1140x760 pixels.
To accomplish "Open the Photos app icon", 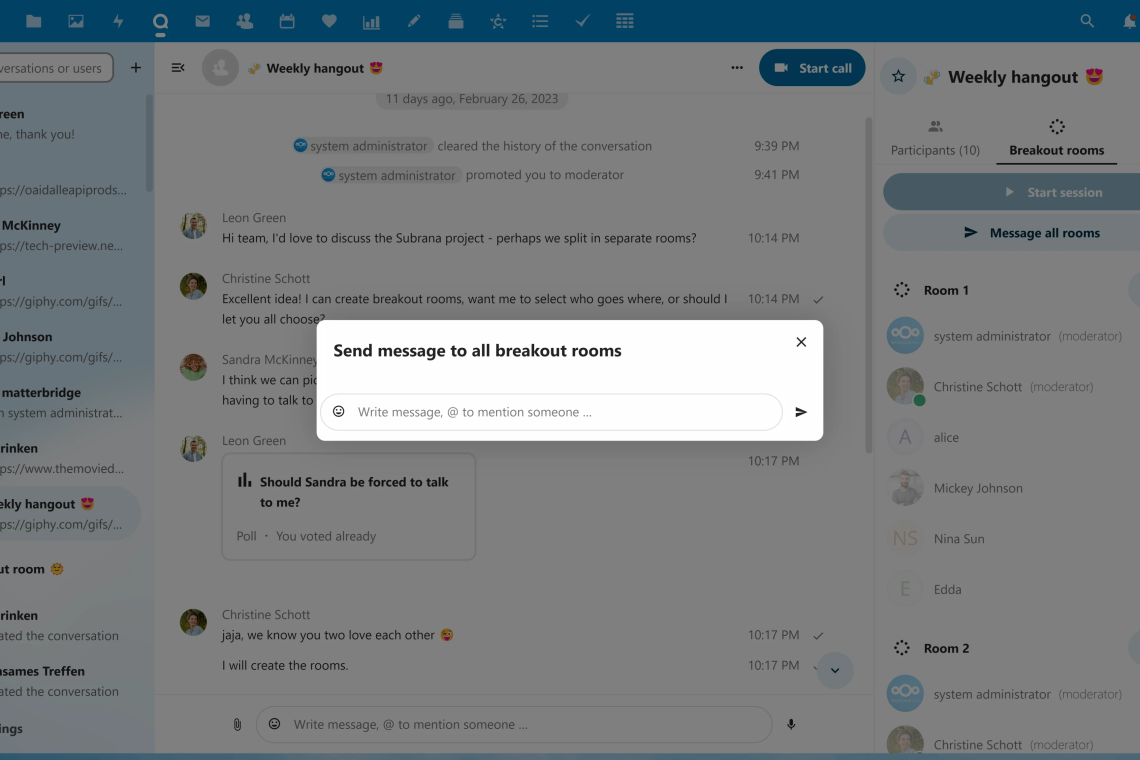I will click(76, 21).
